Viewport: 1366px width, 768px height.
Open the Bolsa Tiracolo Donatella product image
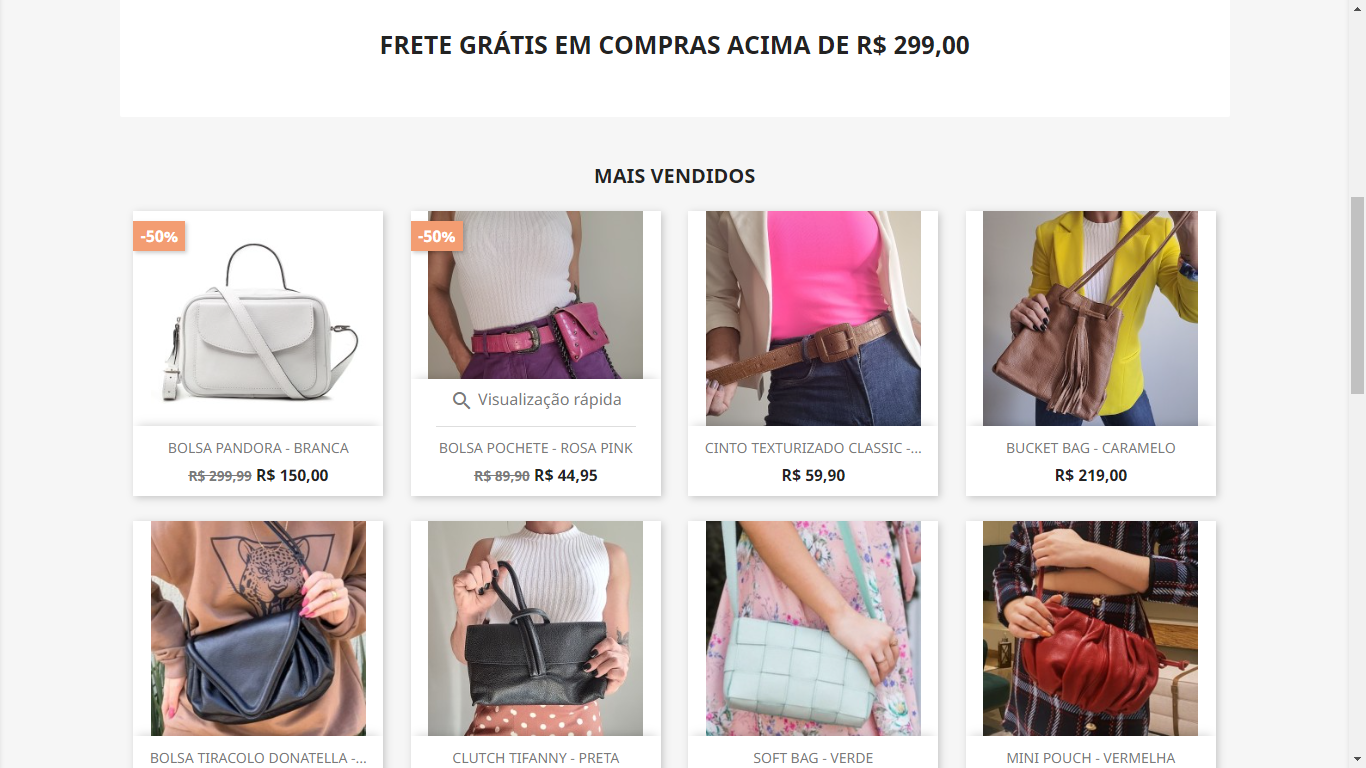pyautogui.click(x=258, y=628)
